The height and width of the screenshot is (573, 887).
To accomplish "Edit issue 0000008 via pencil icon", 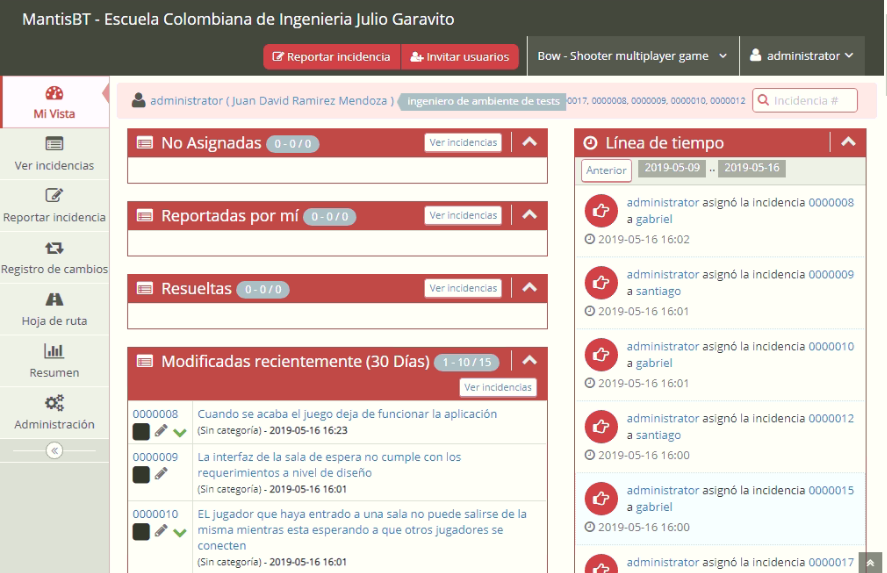I will tap(161, 431).
